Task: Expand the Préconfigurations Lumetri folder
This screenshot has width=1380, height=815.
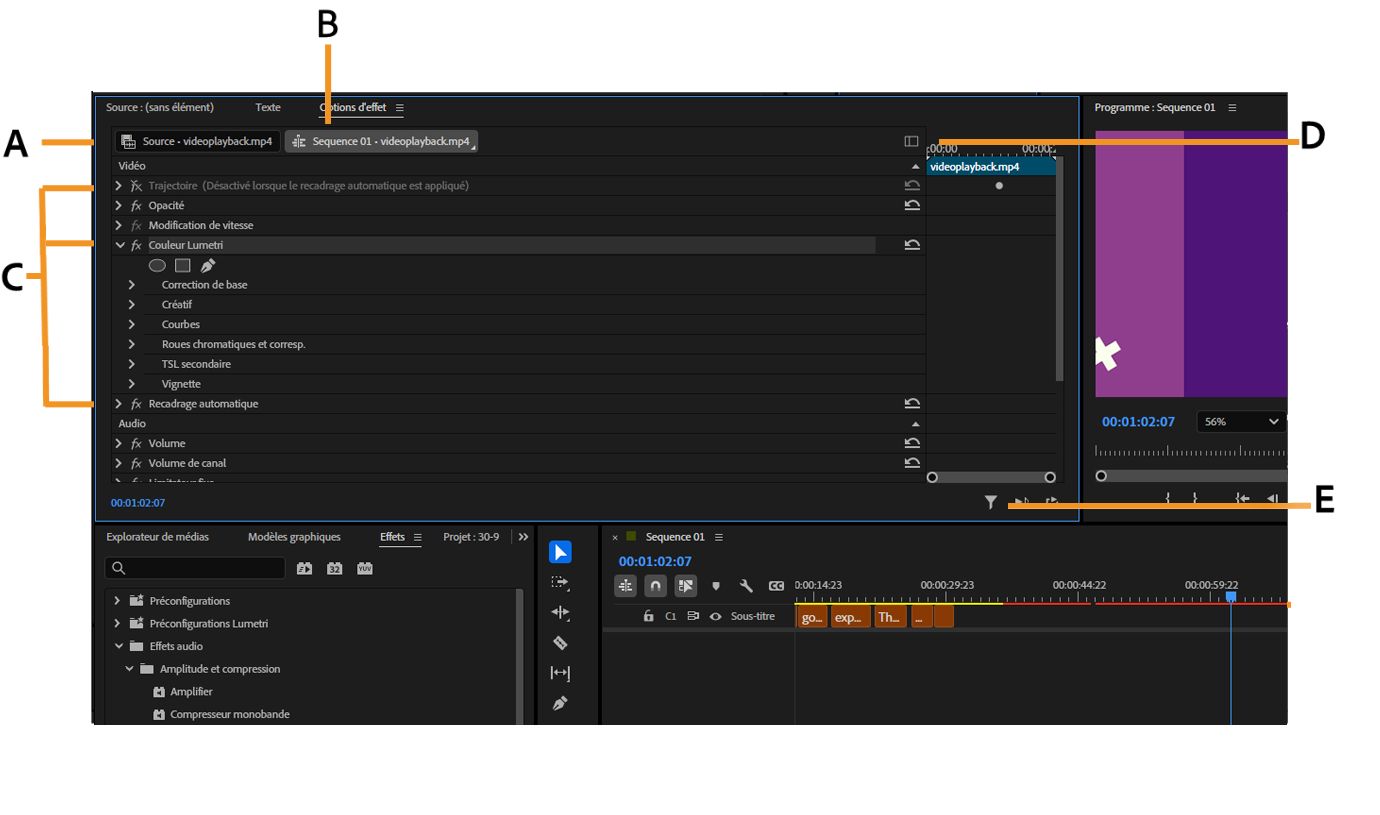Action: 117,624
